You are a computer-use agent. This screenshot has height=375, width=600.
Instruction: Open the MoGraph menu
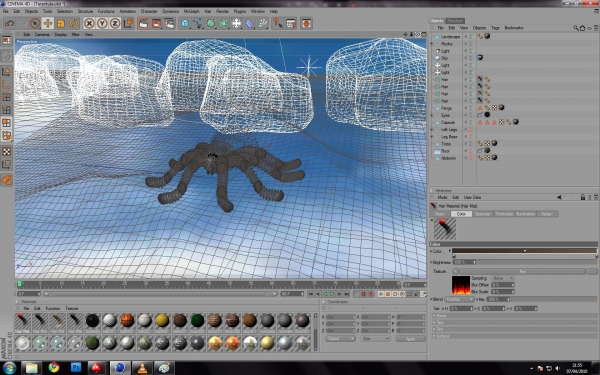[191, 11]
